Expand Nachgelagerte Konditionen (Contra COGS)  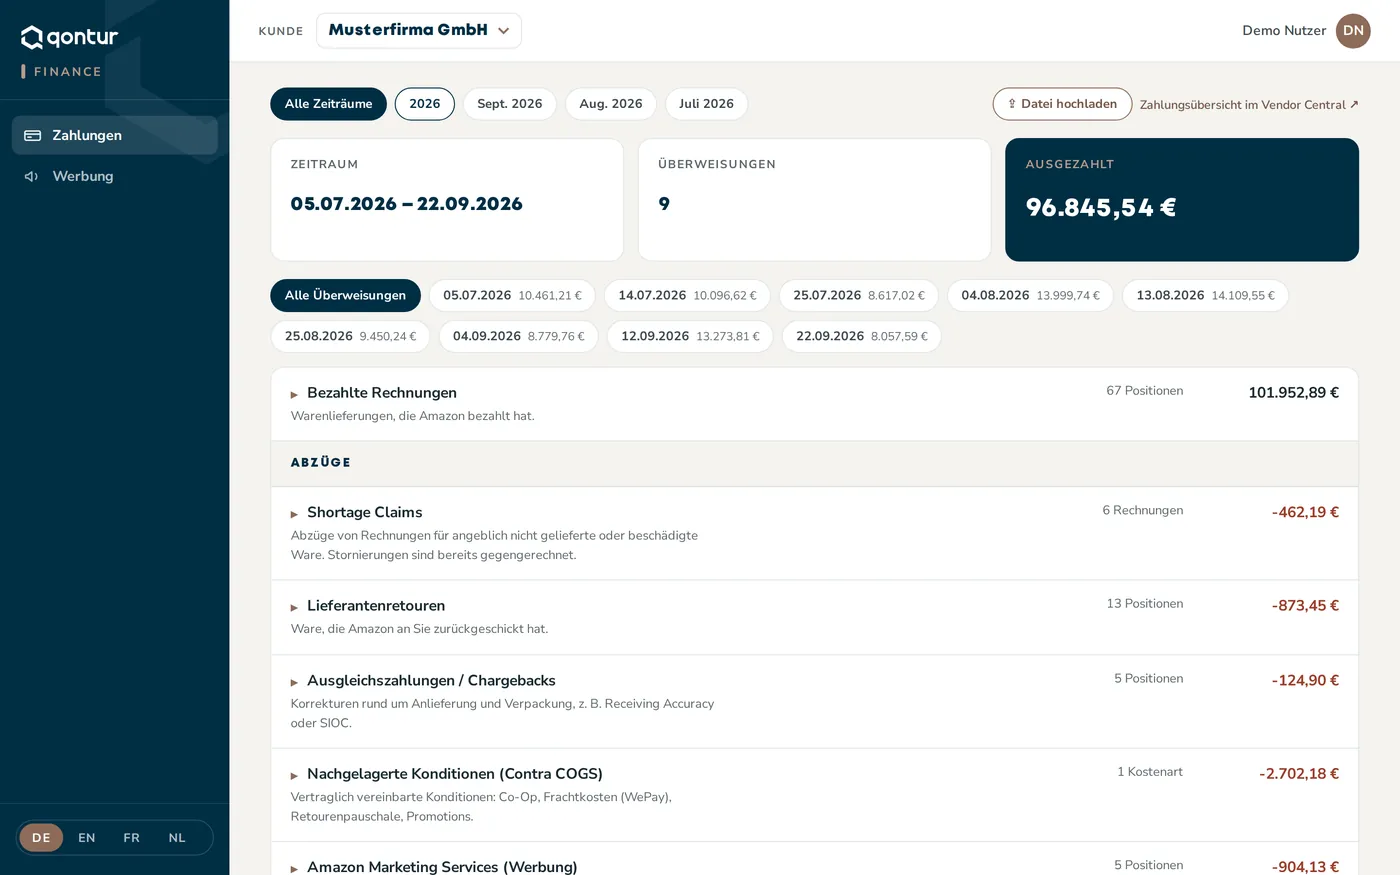(814, 795)
